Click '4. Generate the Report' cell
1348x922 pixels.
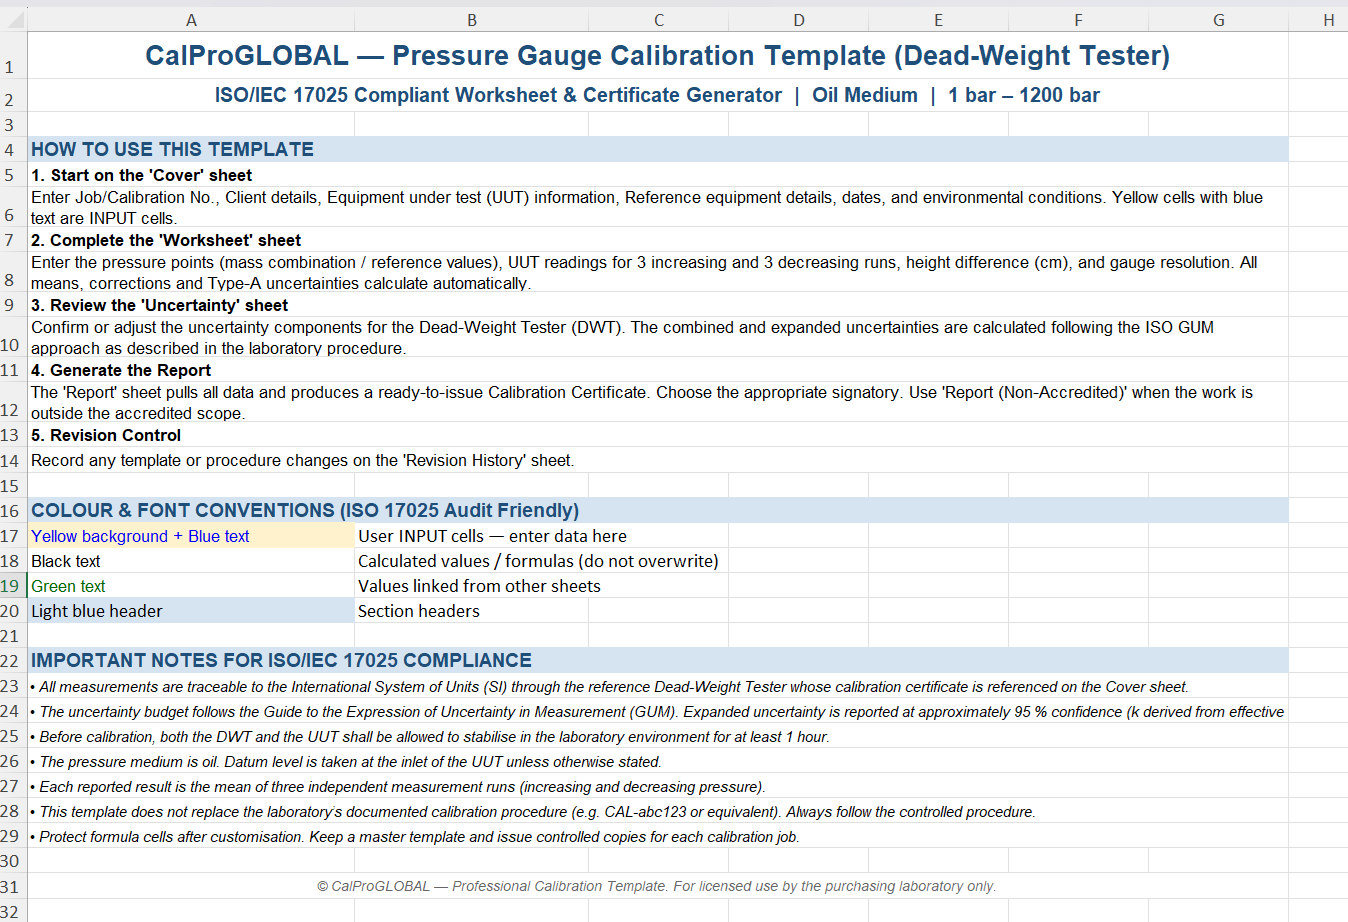coord(658,370)
